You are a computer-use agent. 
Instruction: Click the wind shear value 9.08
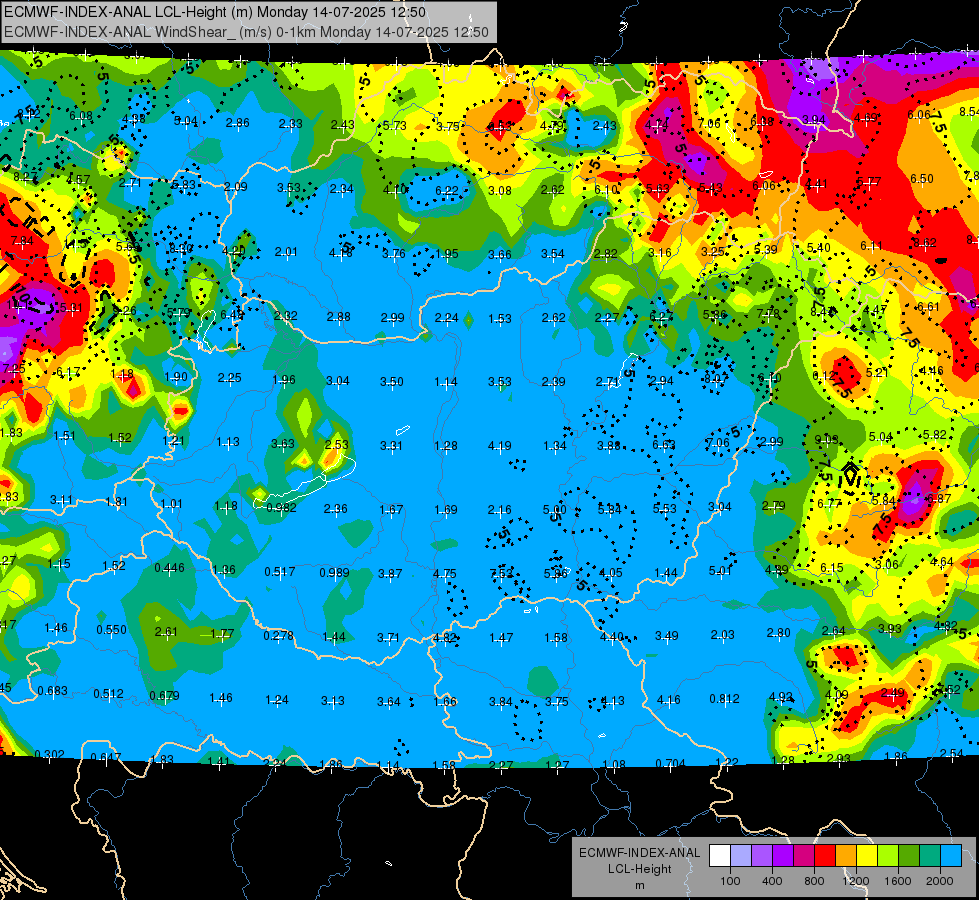click(826, 440)
